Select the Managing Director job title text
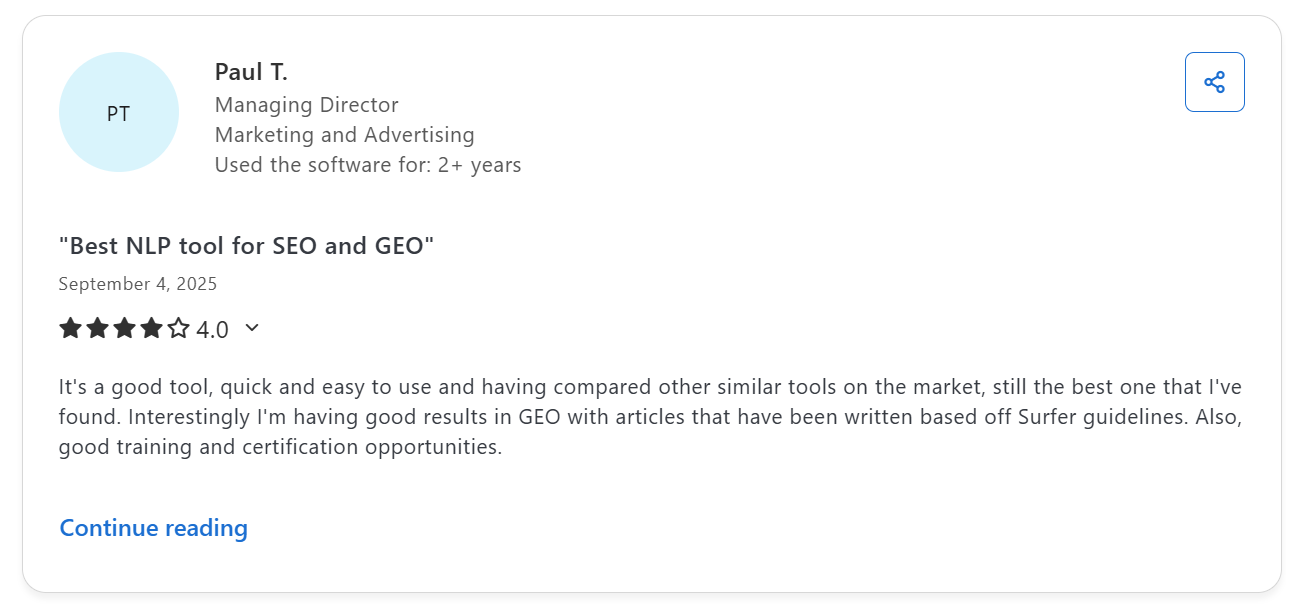1291x610 pixels. click(x=306, y=104)
